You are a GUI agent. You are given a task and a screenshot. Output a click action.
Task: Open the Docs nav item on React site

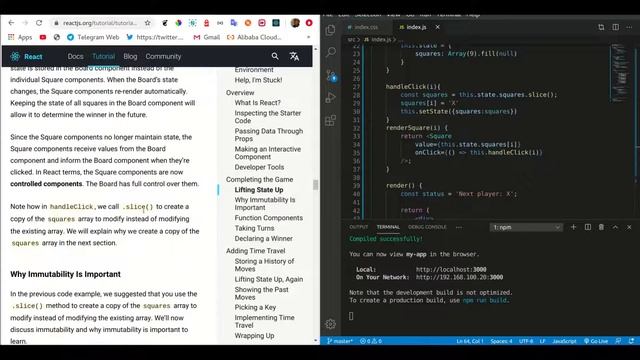tap(76, 56)
